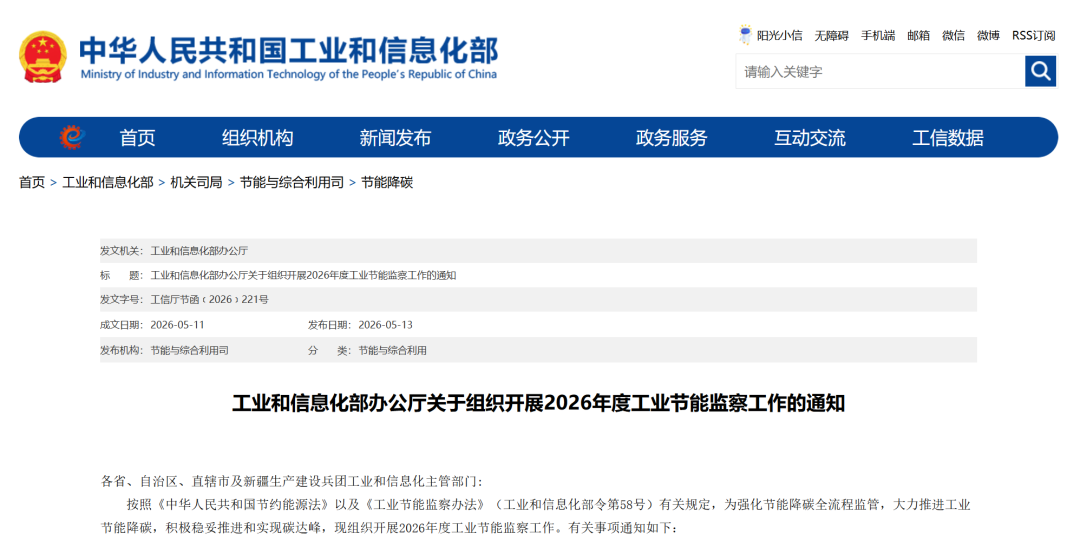
Task: Go to 机关司局 breadcrumb link
Action: coord(196,182)
